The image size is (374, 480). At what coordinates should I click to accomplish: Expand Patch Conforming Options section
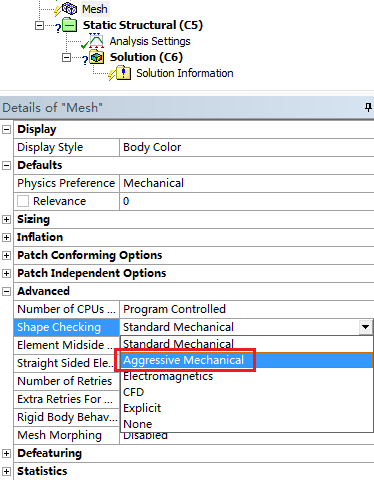coord(6,255)
